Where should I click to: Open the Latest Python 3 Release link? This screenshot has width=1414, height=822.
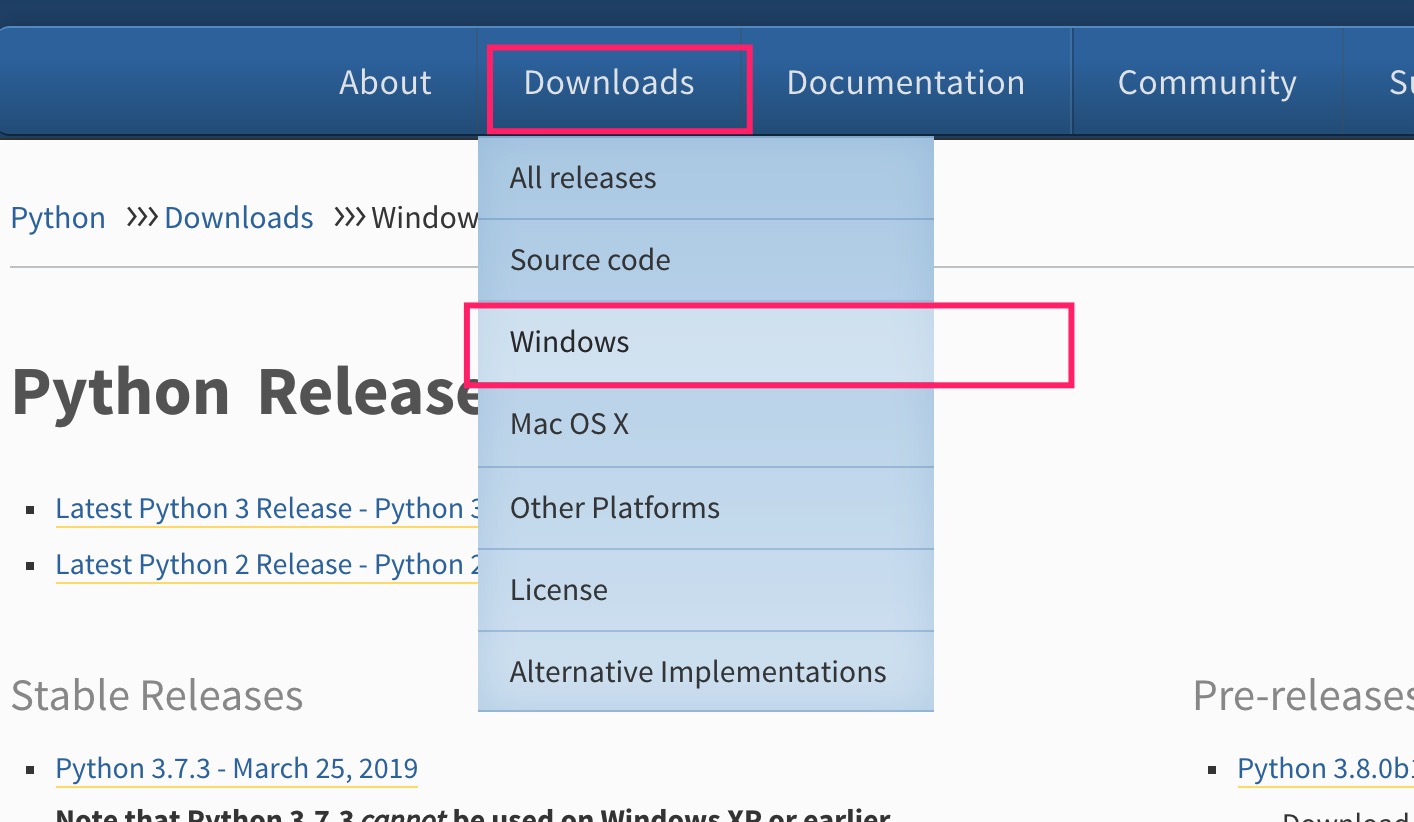click(265, 508)
